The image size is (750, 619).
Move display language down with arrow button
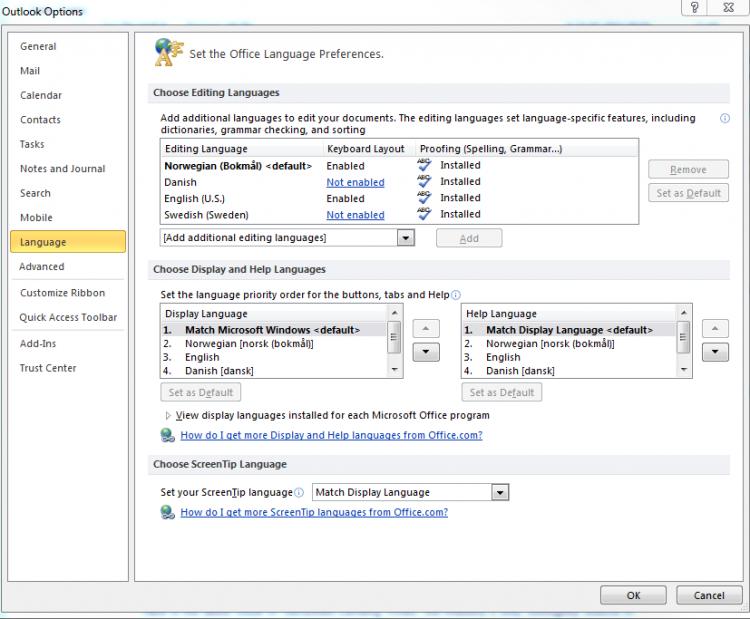426,352
